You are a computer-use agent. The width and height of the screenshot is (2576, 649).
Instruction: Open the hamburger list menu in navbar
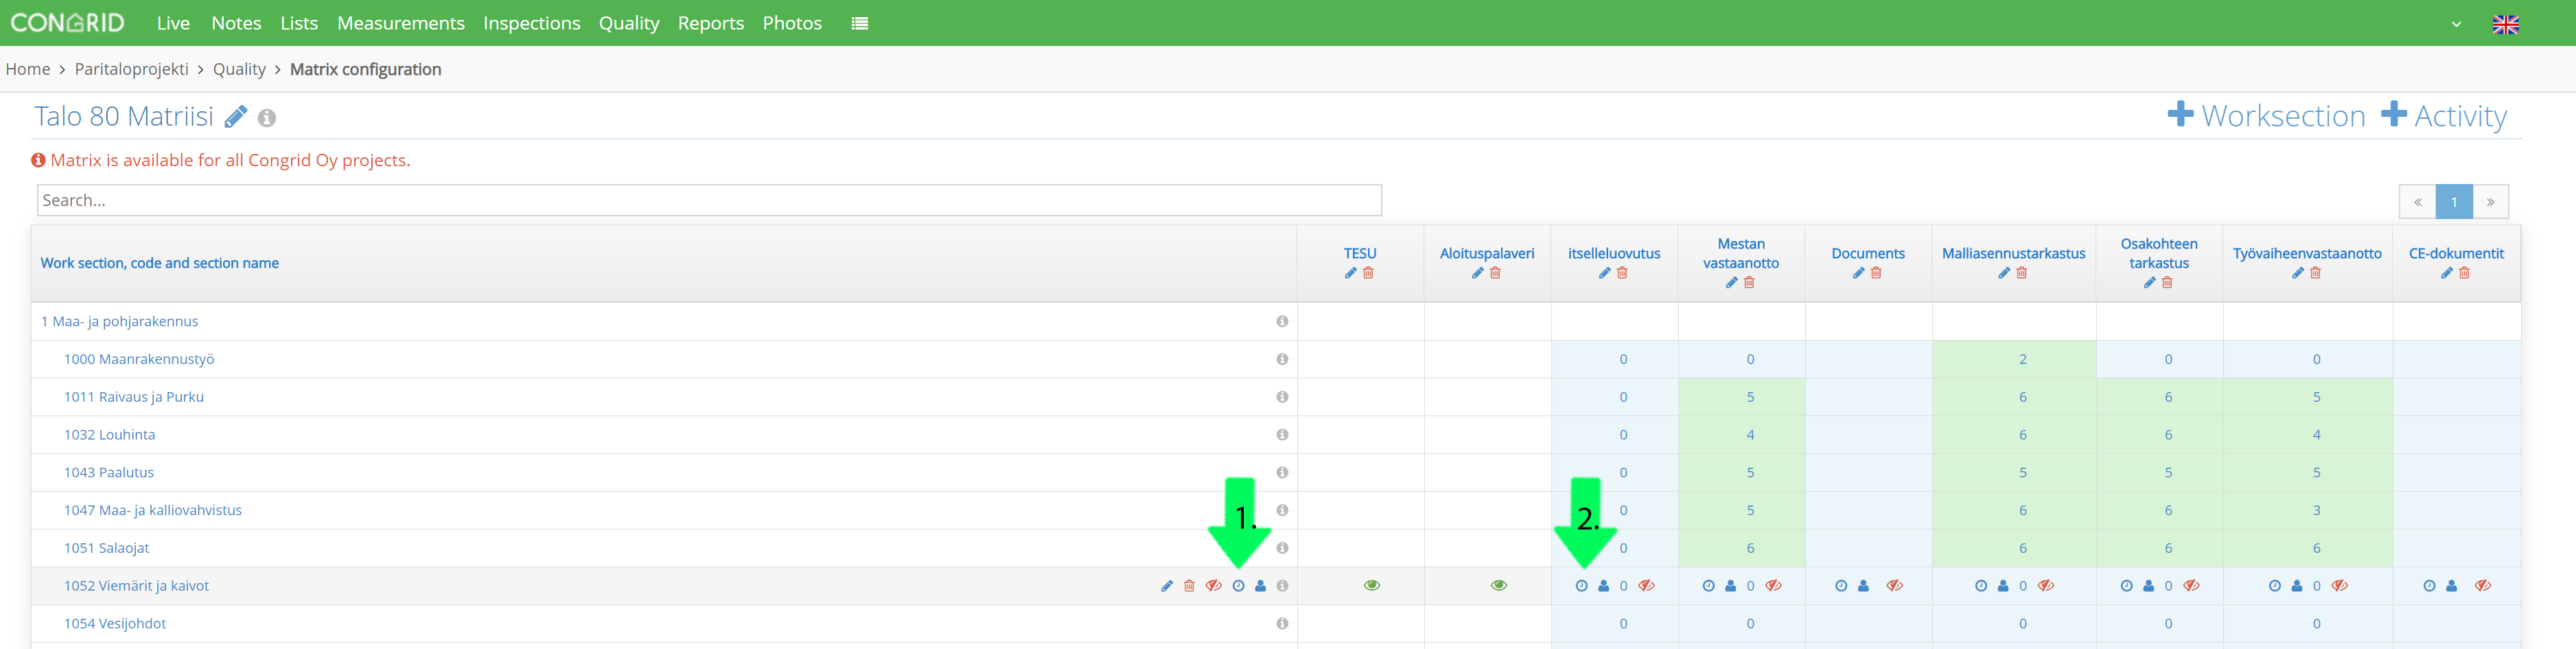[859, 23]
